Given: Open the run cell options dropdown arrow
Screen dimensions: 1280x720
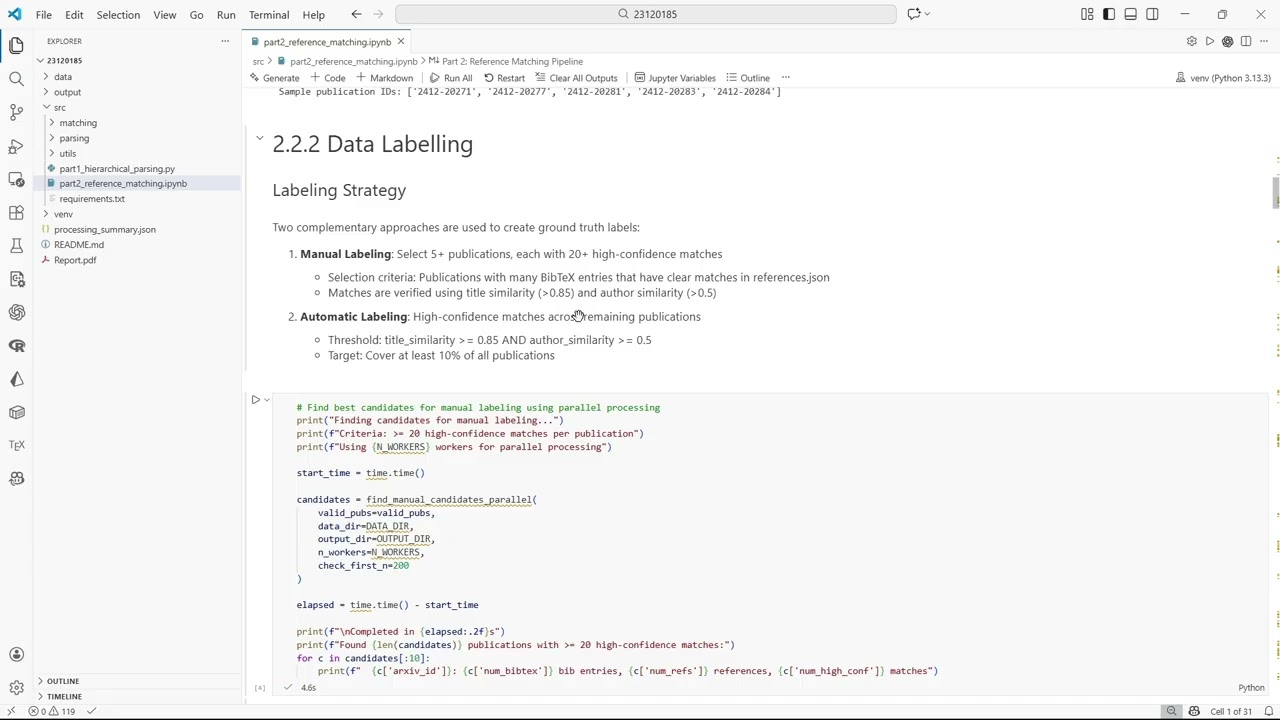Looking at the screenshot, I should pos(267,400).
